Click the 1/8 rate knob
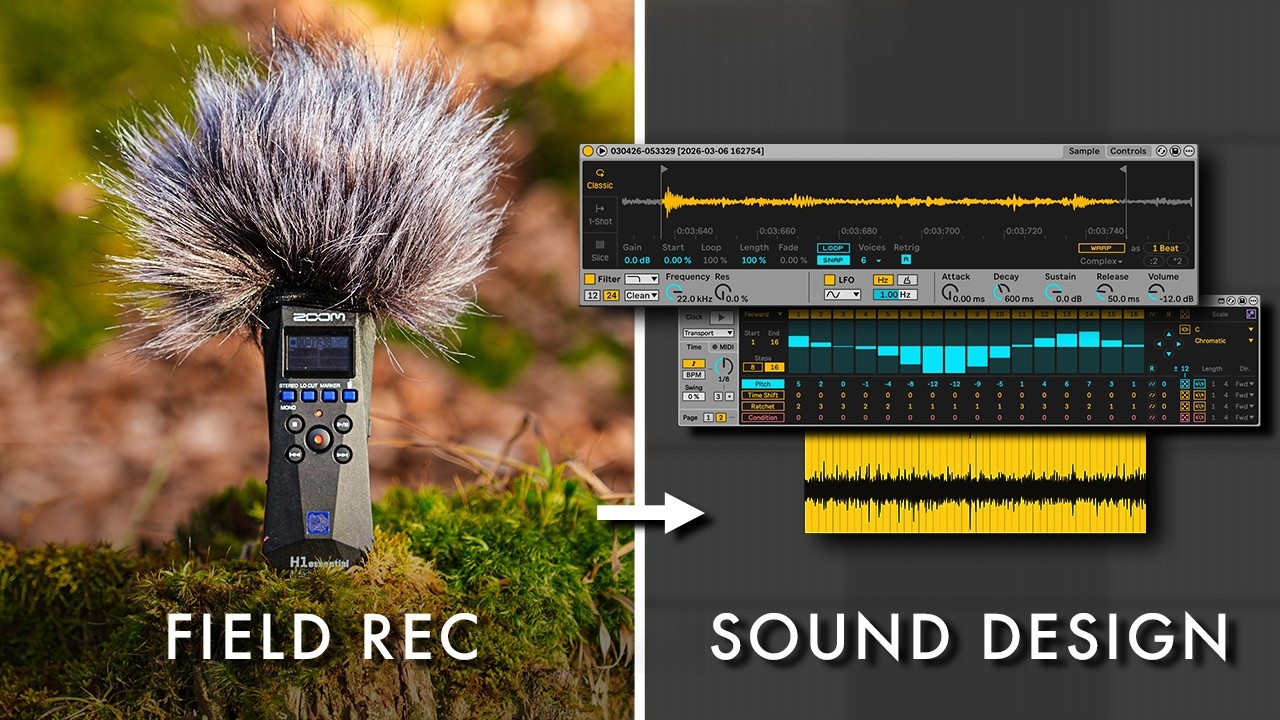The image size is (1280, 720). [x=723, y=366]
